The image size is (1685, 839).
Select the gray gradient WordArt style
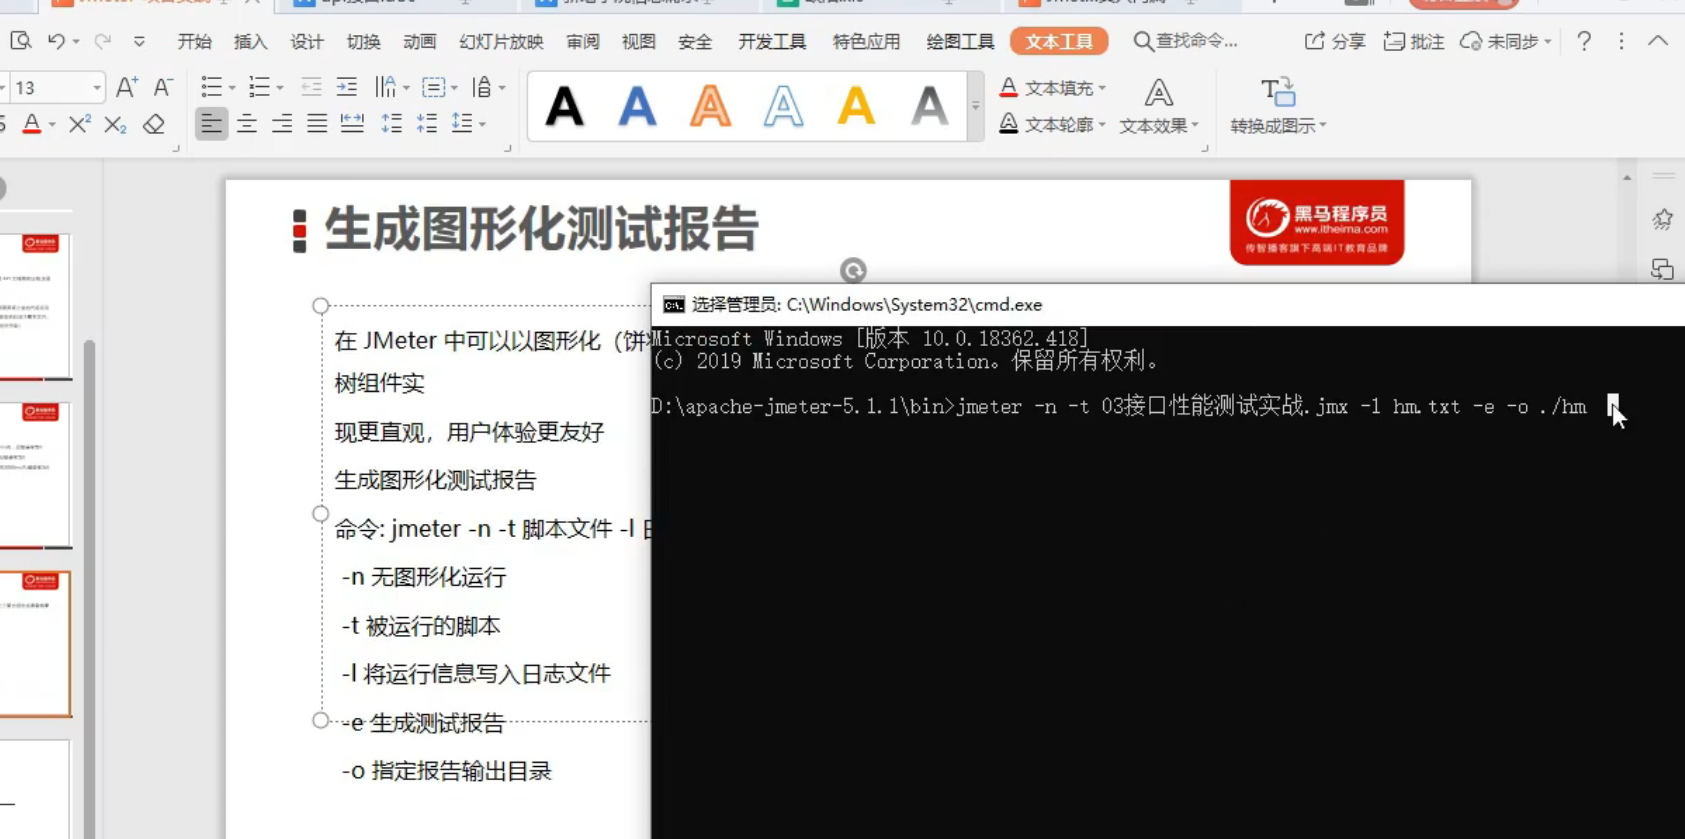pos(930,106)
